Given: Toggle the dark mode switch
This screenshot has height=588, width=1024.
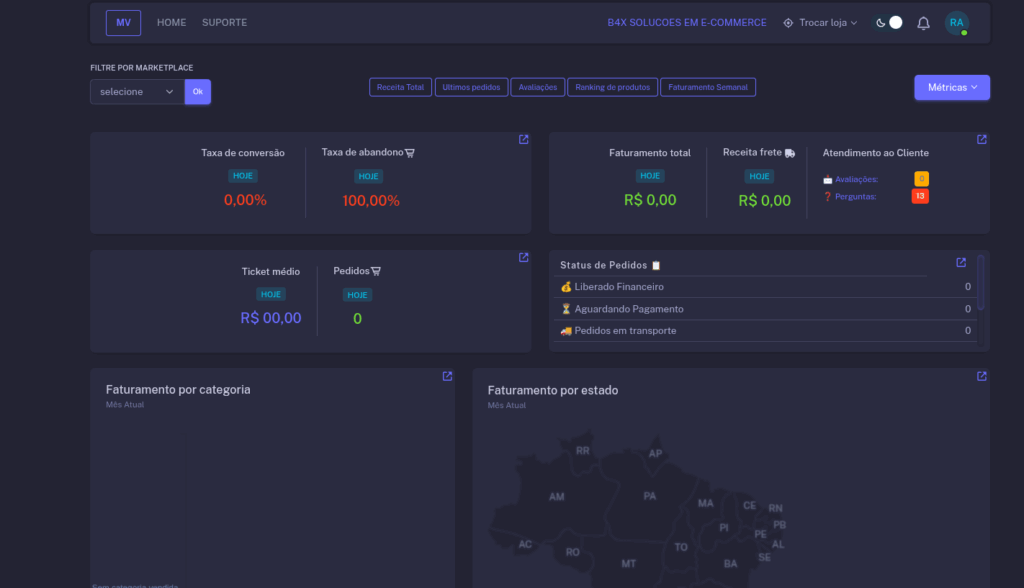Looking at the screenshot, I should [890, 23].
